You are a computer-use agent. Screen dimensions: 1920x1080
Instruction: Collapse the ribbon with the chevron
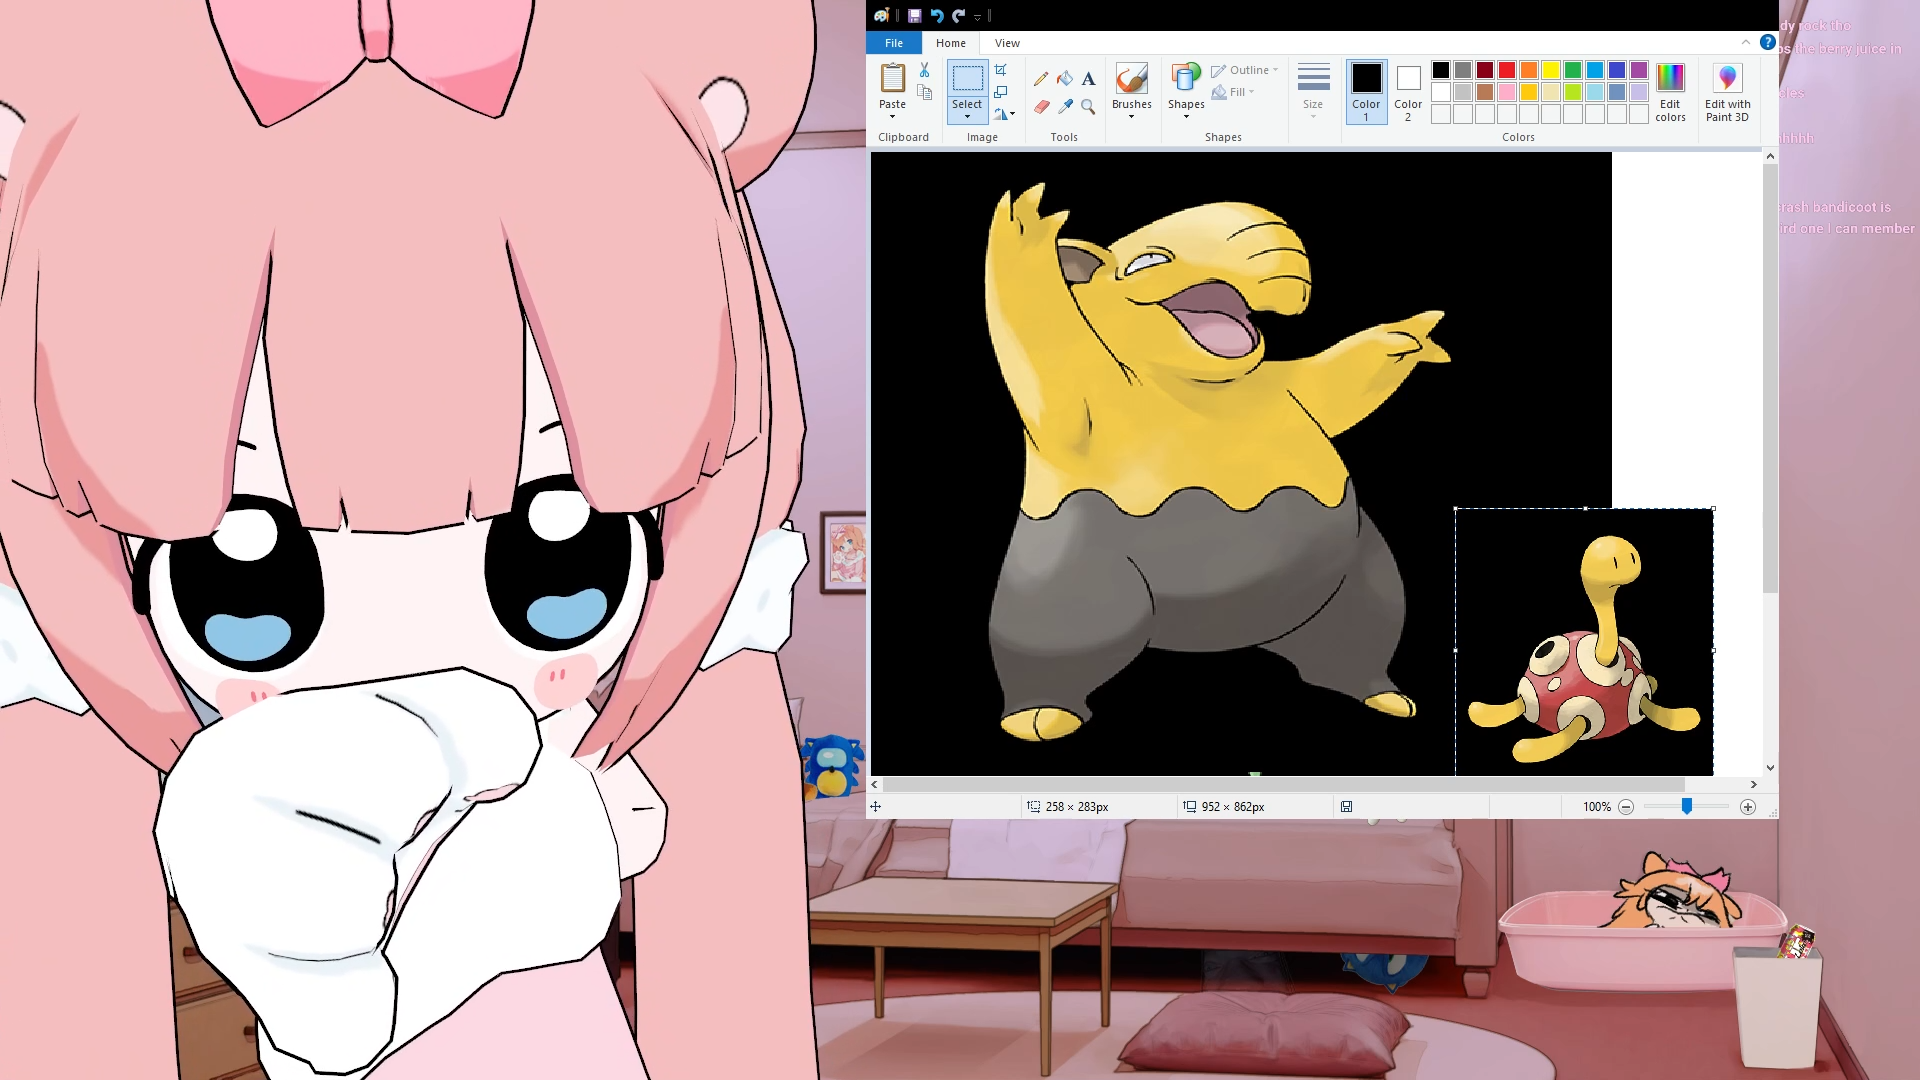[1746, 42]
